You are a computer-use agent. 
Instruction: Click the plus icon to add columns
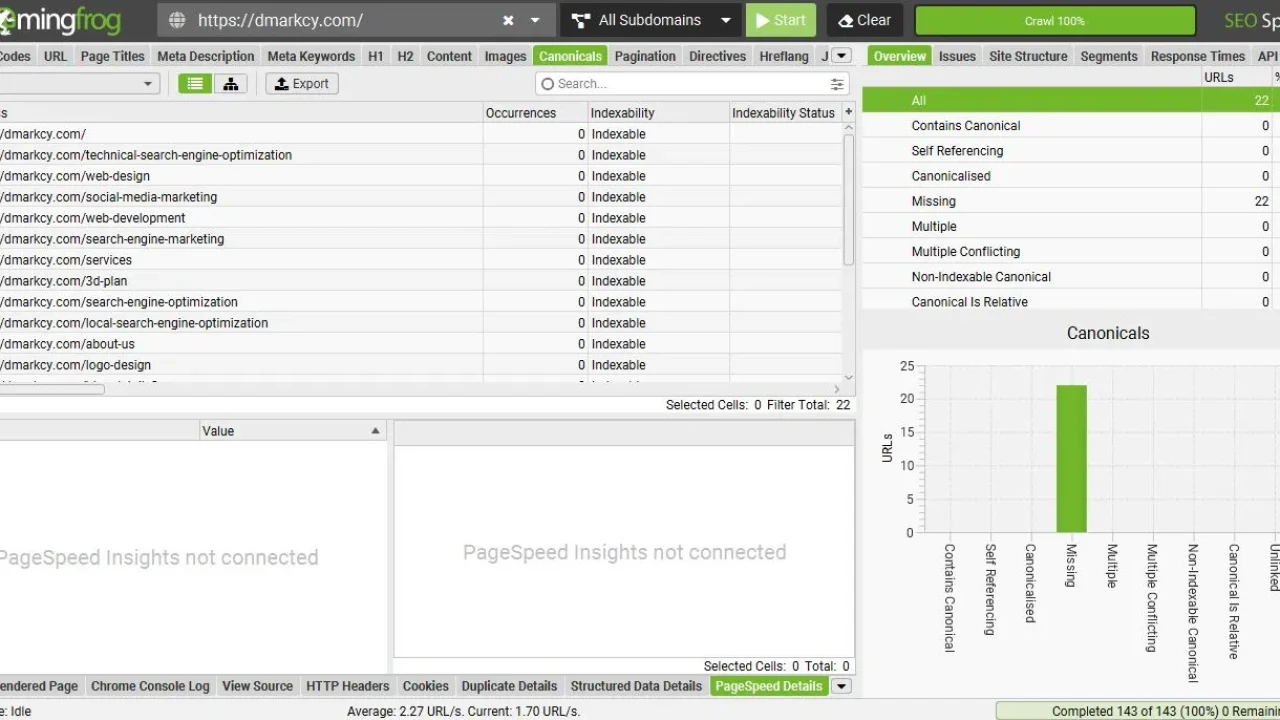(848, 112)
